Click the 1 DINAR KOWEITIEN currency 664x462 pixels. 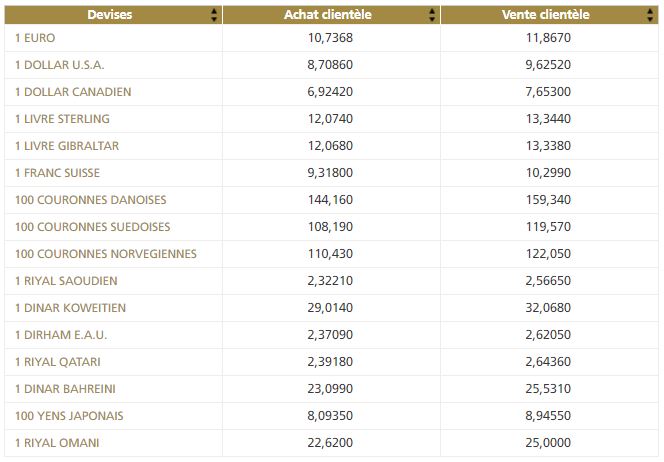coord(71,308)
